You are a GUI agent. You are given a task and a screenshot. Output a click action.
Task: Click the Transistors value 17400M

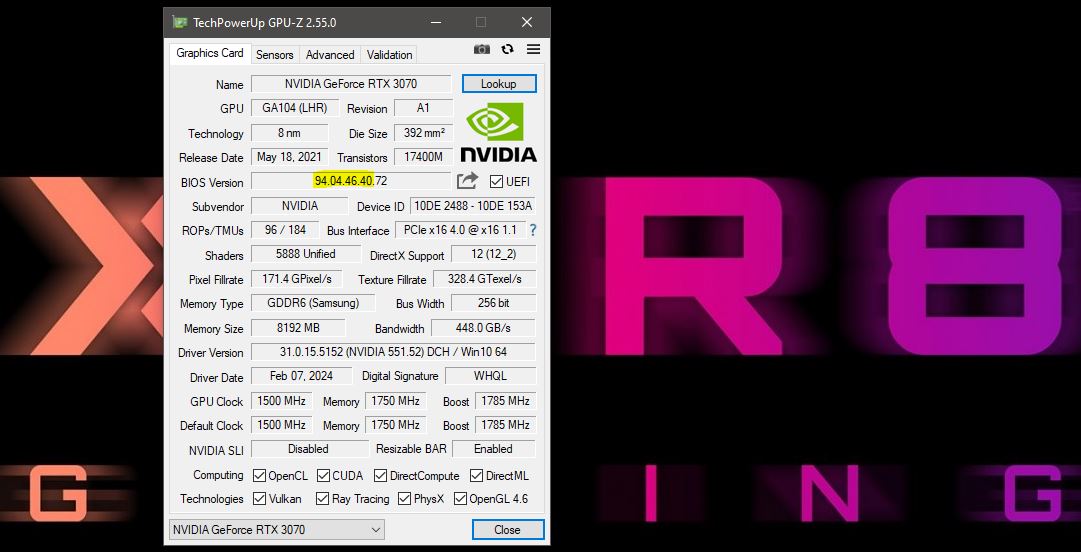point(423,157)
